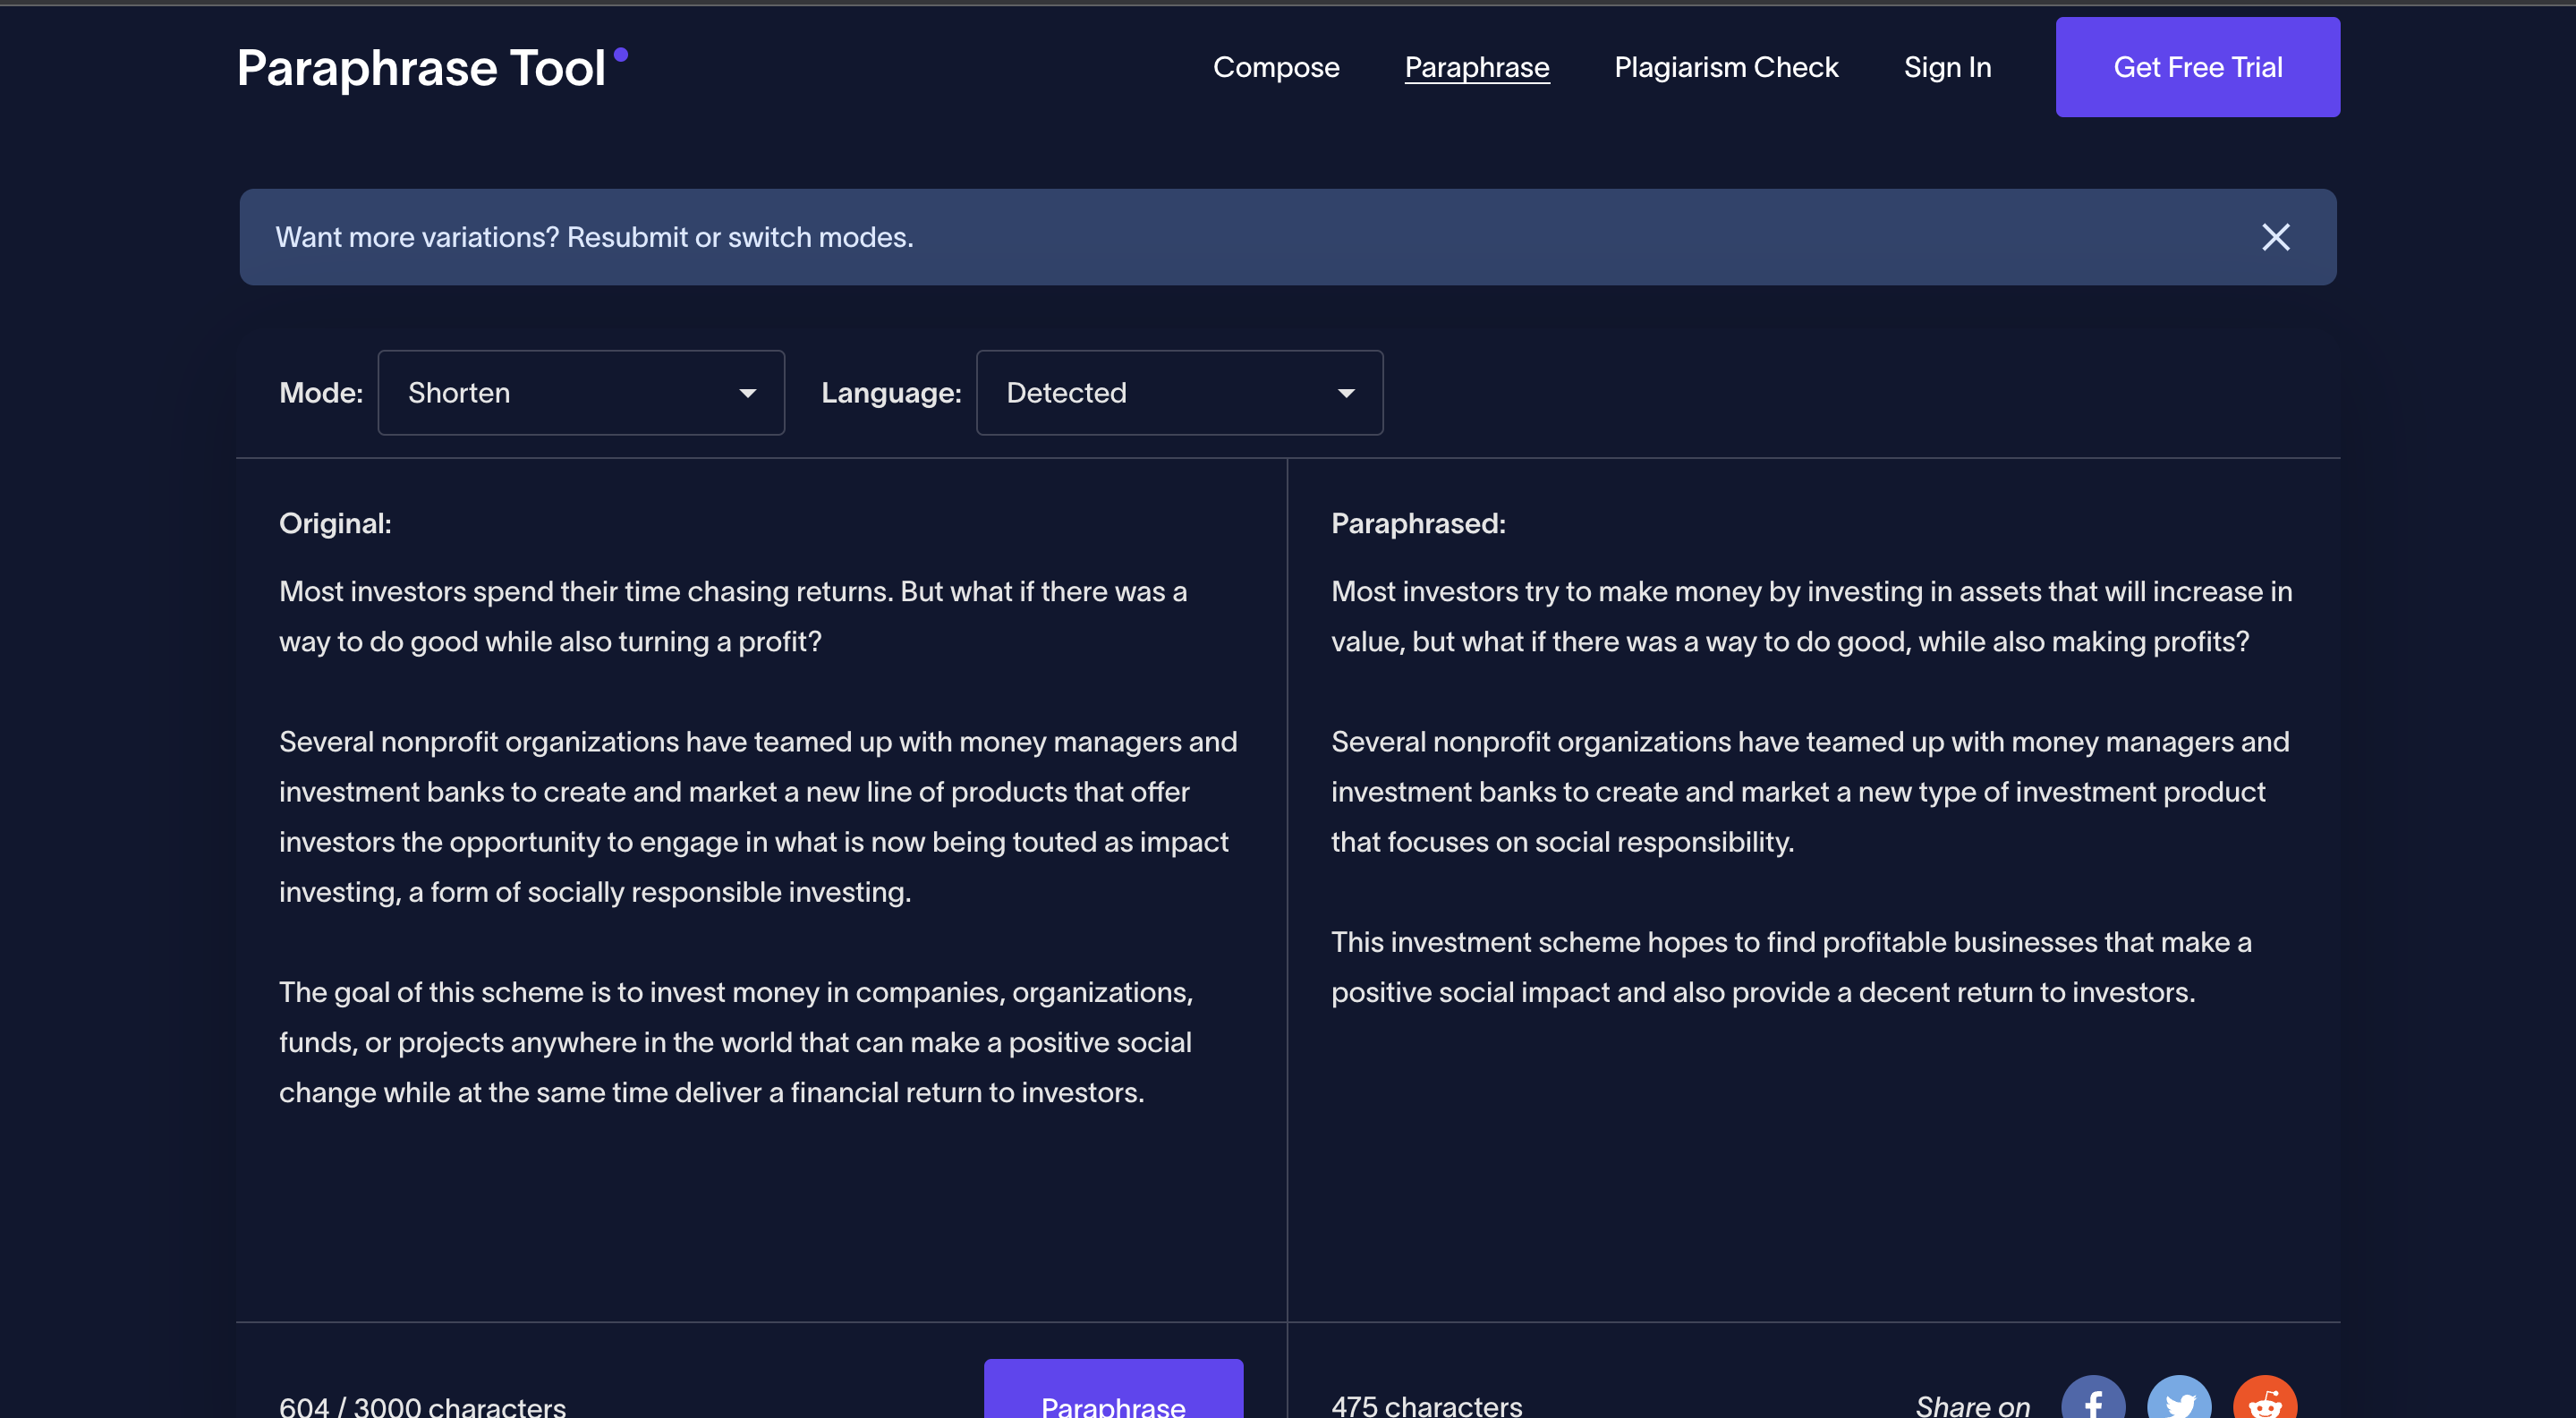Click 'Want more variations? Resubmit or switch modes.' text

594,237
